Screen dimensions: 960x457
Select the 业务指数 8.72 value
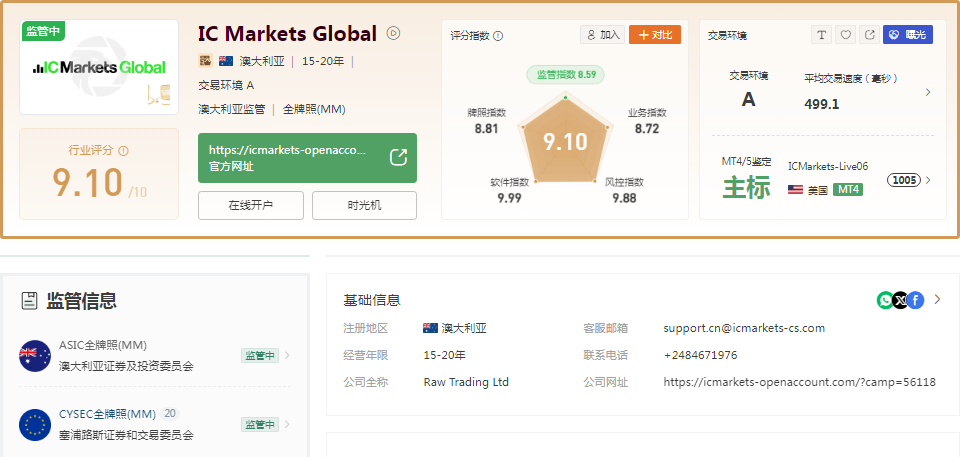pos(647,129)
